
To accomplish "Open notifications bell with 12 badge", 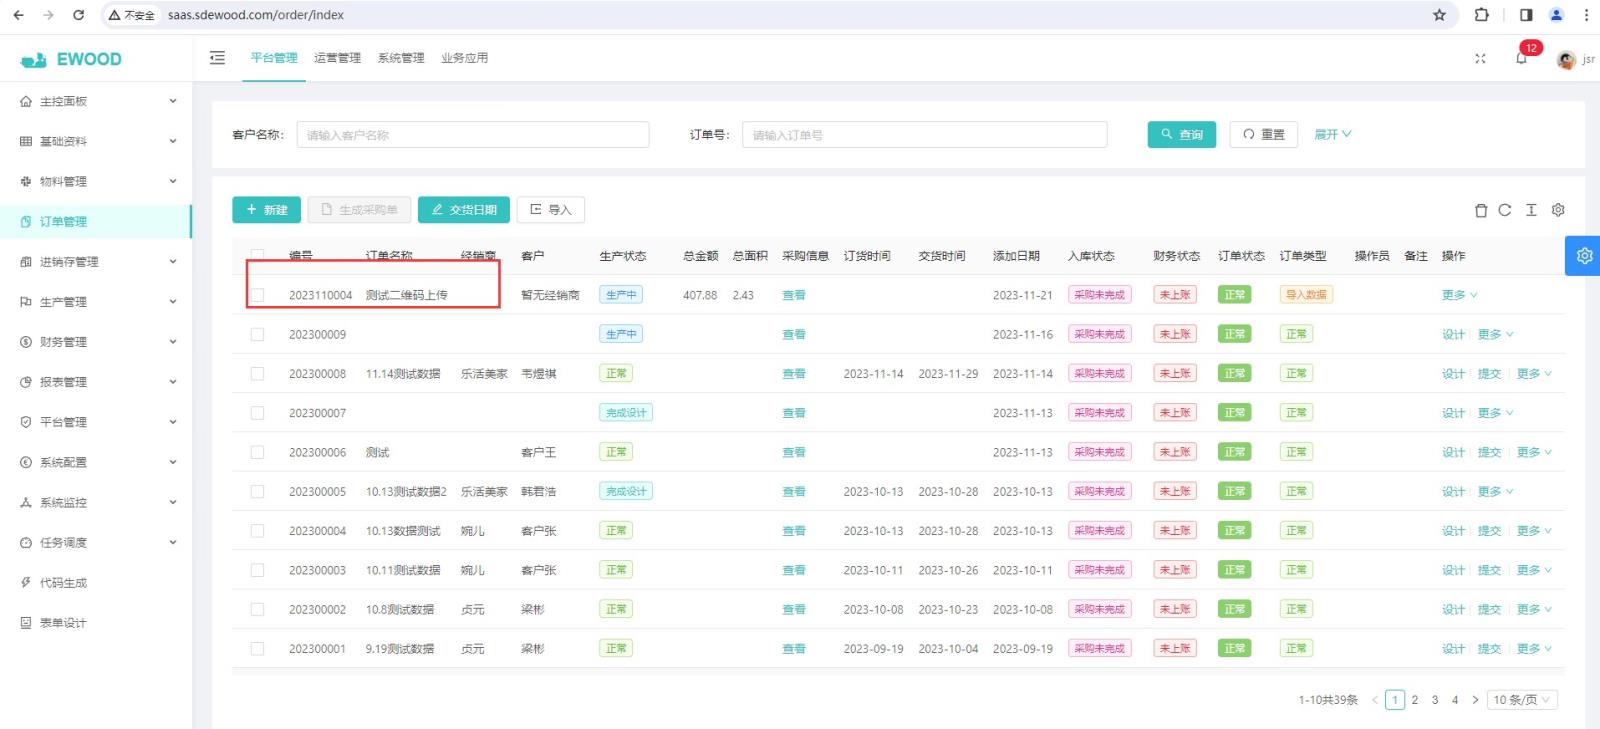I will [x=1521, y=58].
